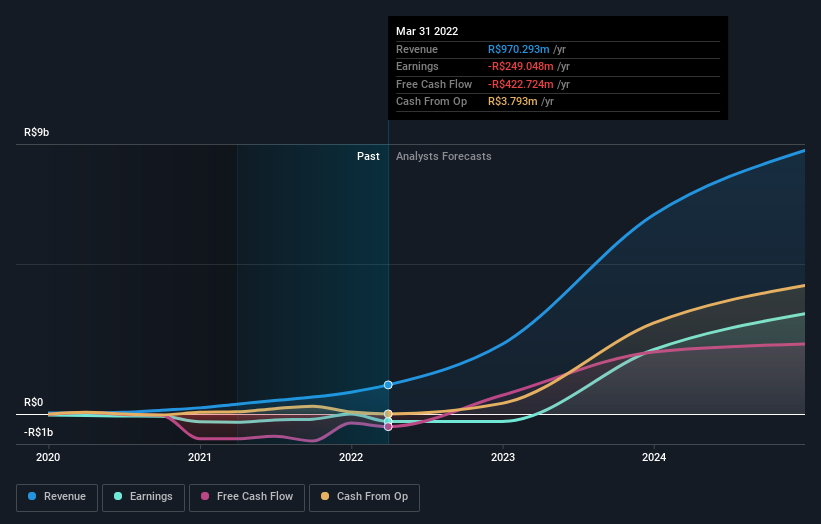The width and height of the screenshot is (821, 524).
Task: Click the Free Cash Flow label in tooltip
Action: pos(434,84)
